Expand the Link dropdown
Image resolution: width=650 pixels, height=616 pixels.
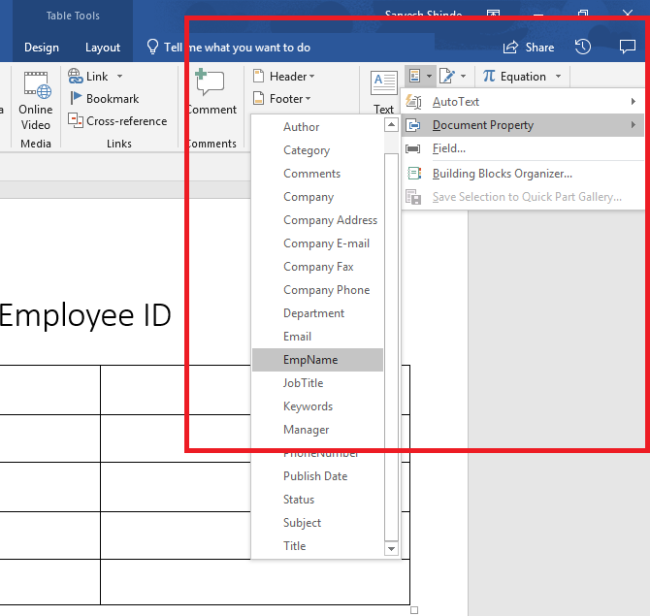pos(119,76)
